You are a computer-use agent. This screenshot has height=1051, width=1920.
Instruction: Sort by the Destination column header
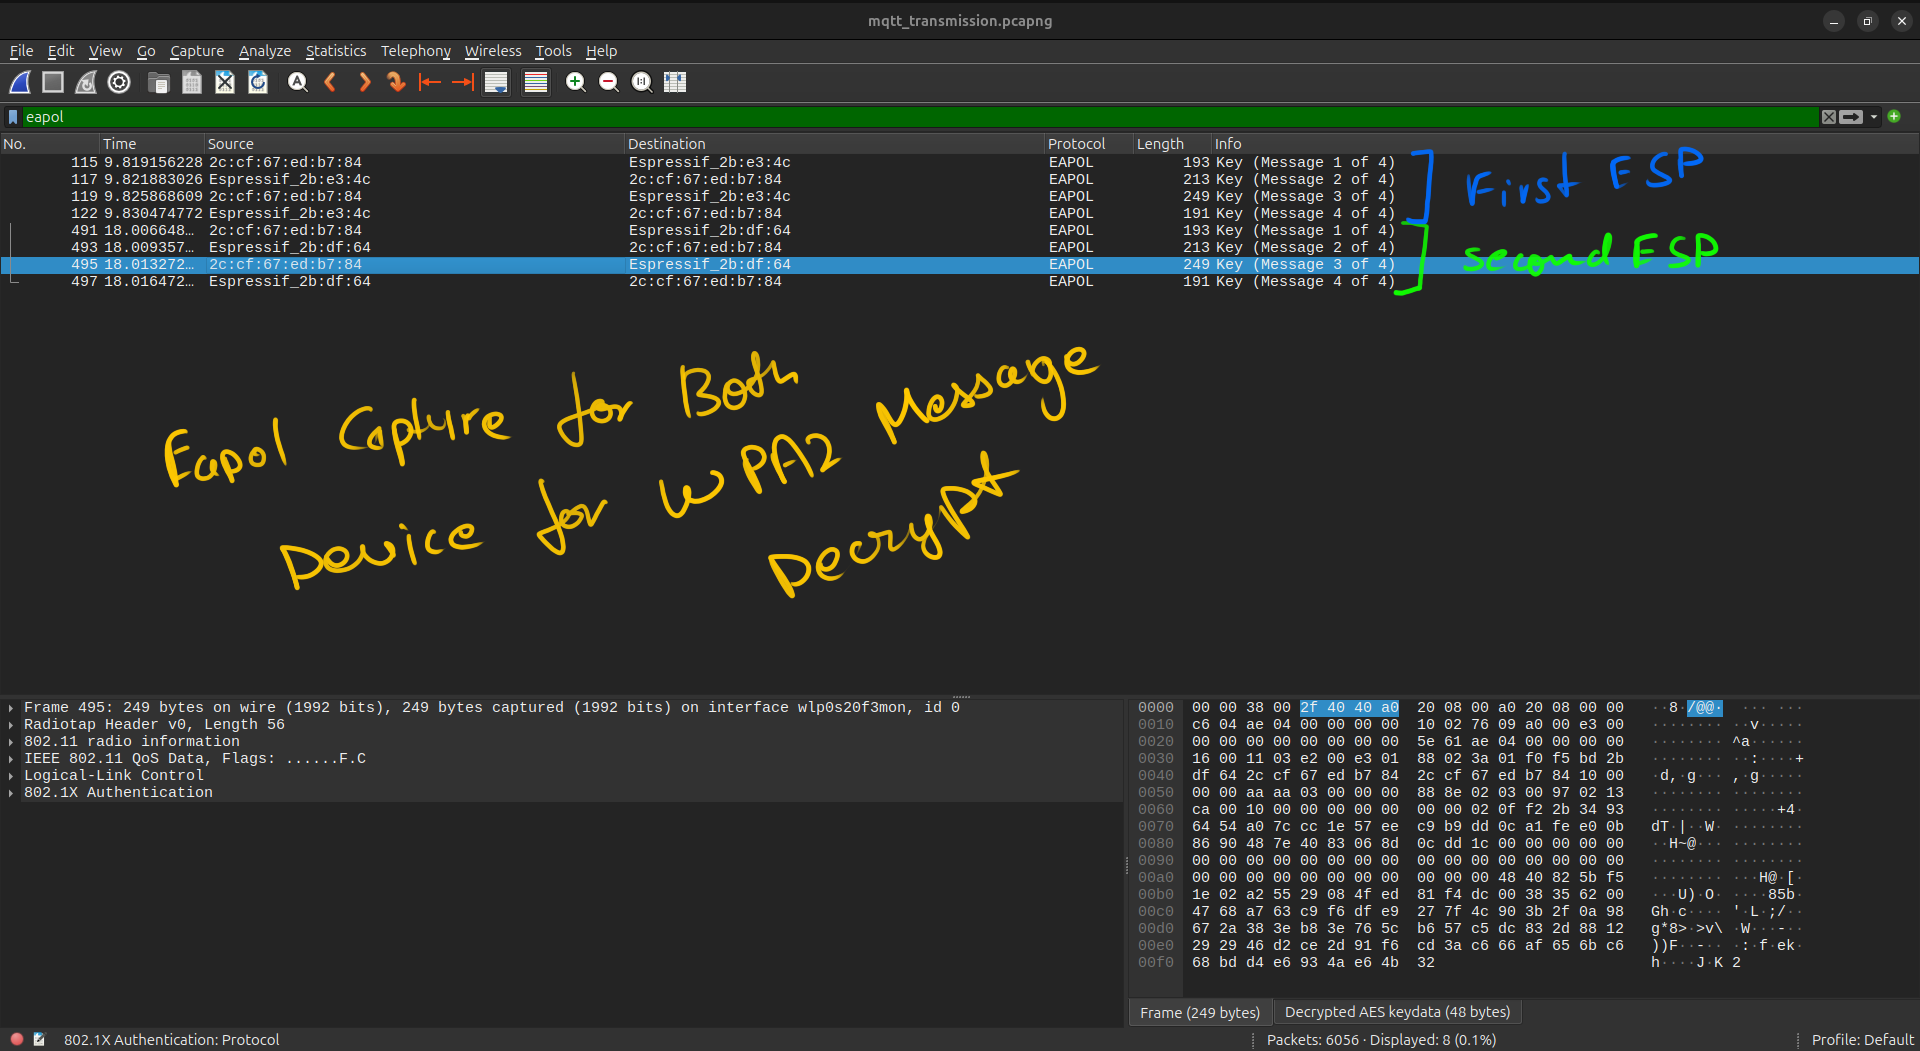(835, 144)
